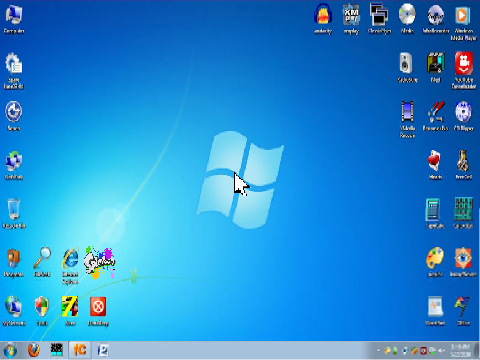Click the Windows Start orb

click(x=10, y=350)
